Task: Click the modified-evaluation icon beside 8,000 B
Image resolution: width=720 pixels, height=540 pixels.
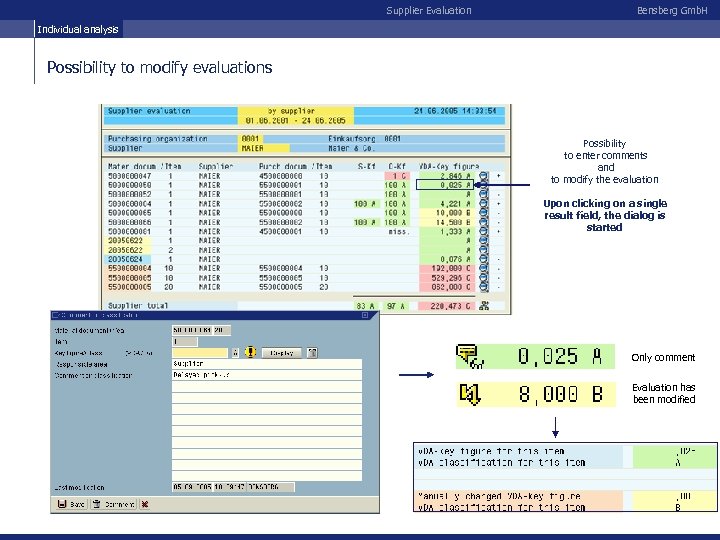Action: 469,394
